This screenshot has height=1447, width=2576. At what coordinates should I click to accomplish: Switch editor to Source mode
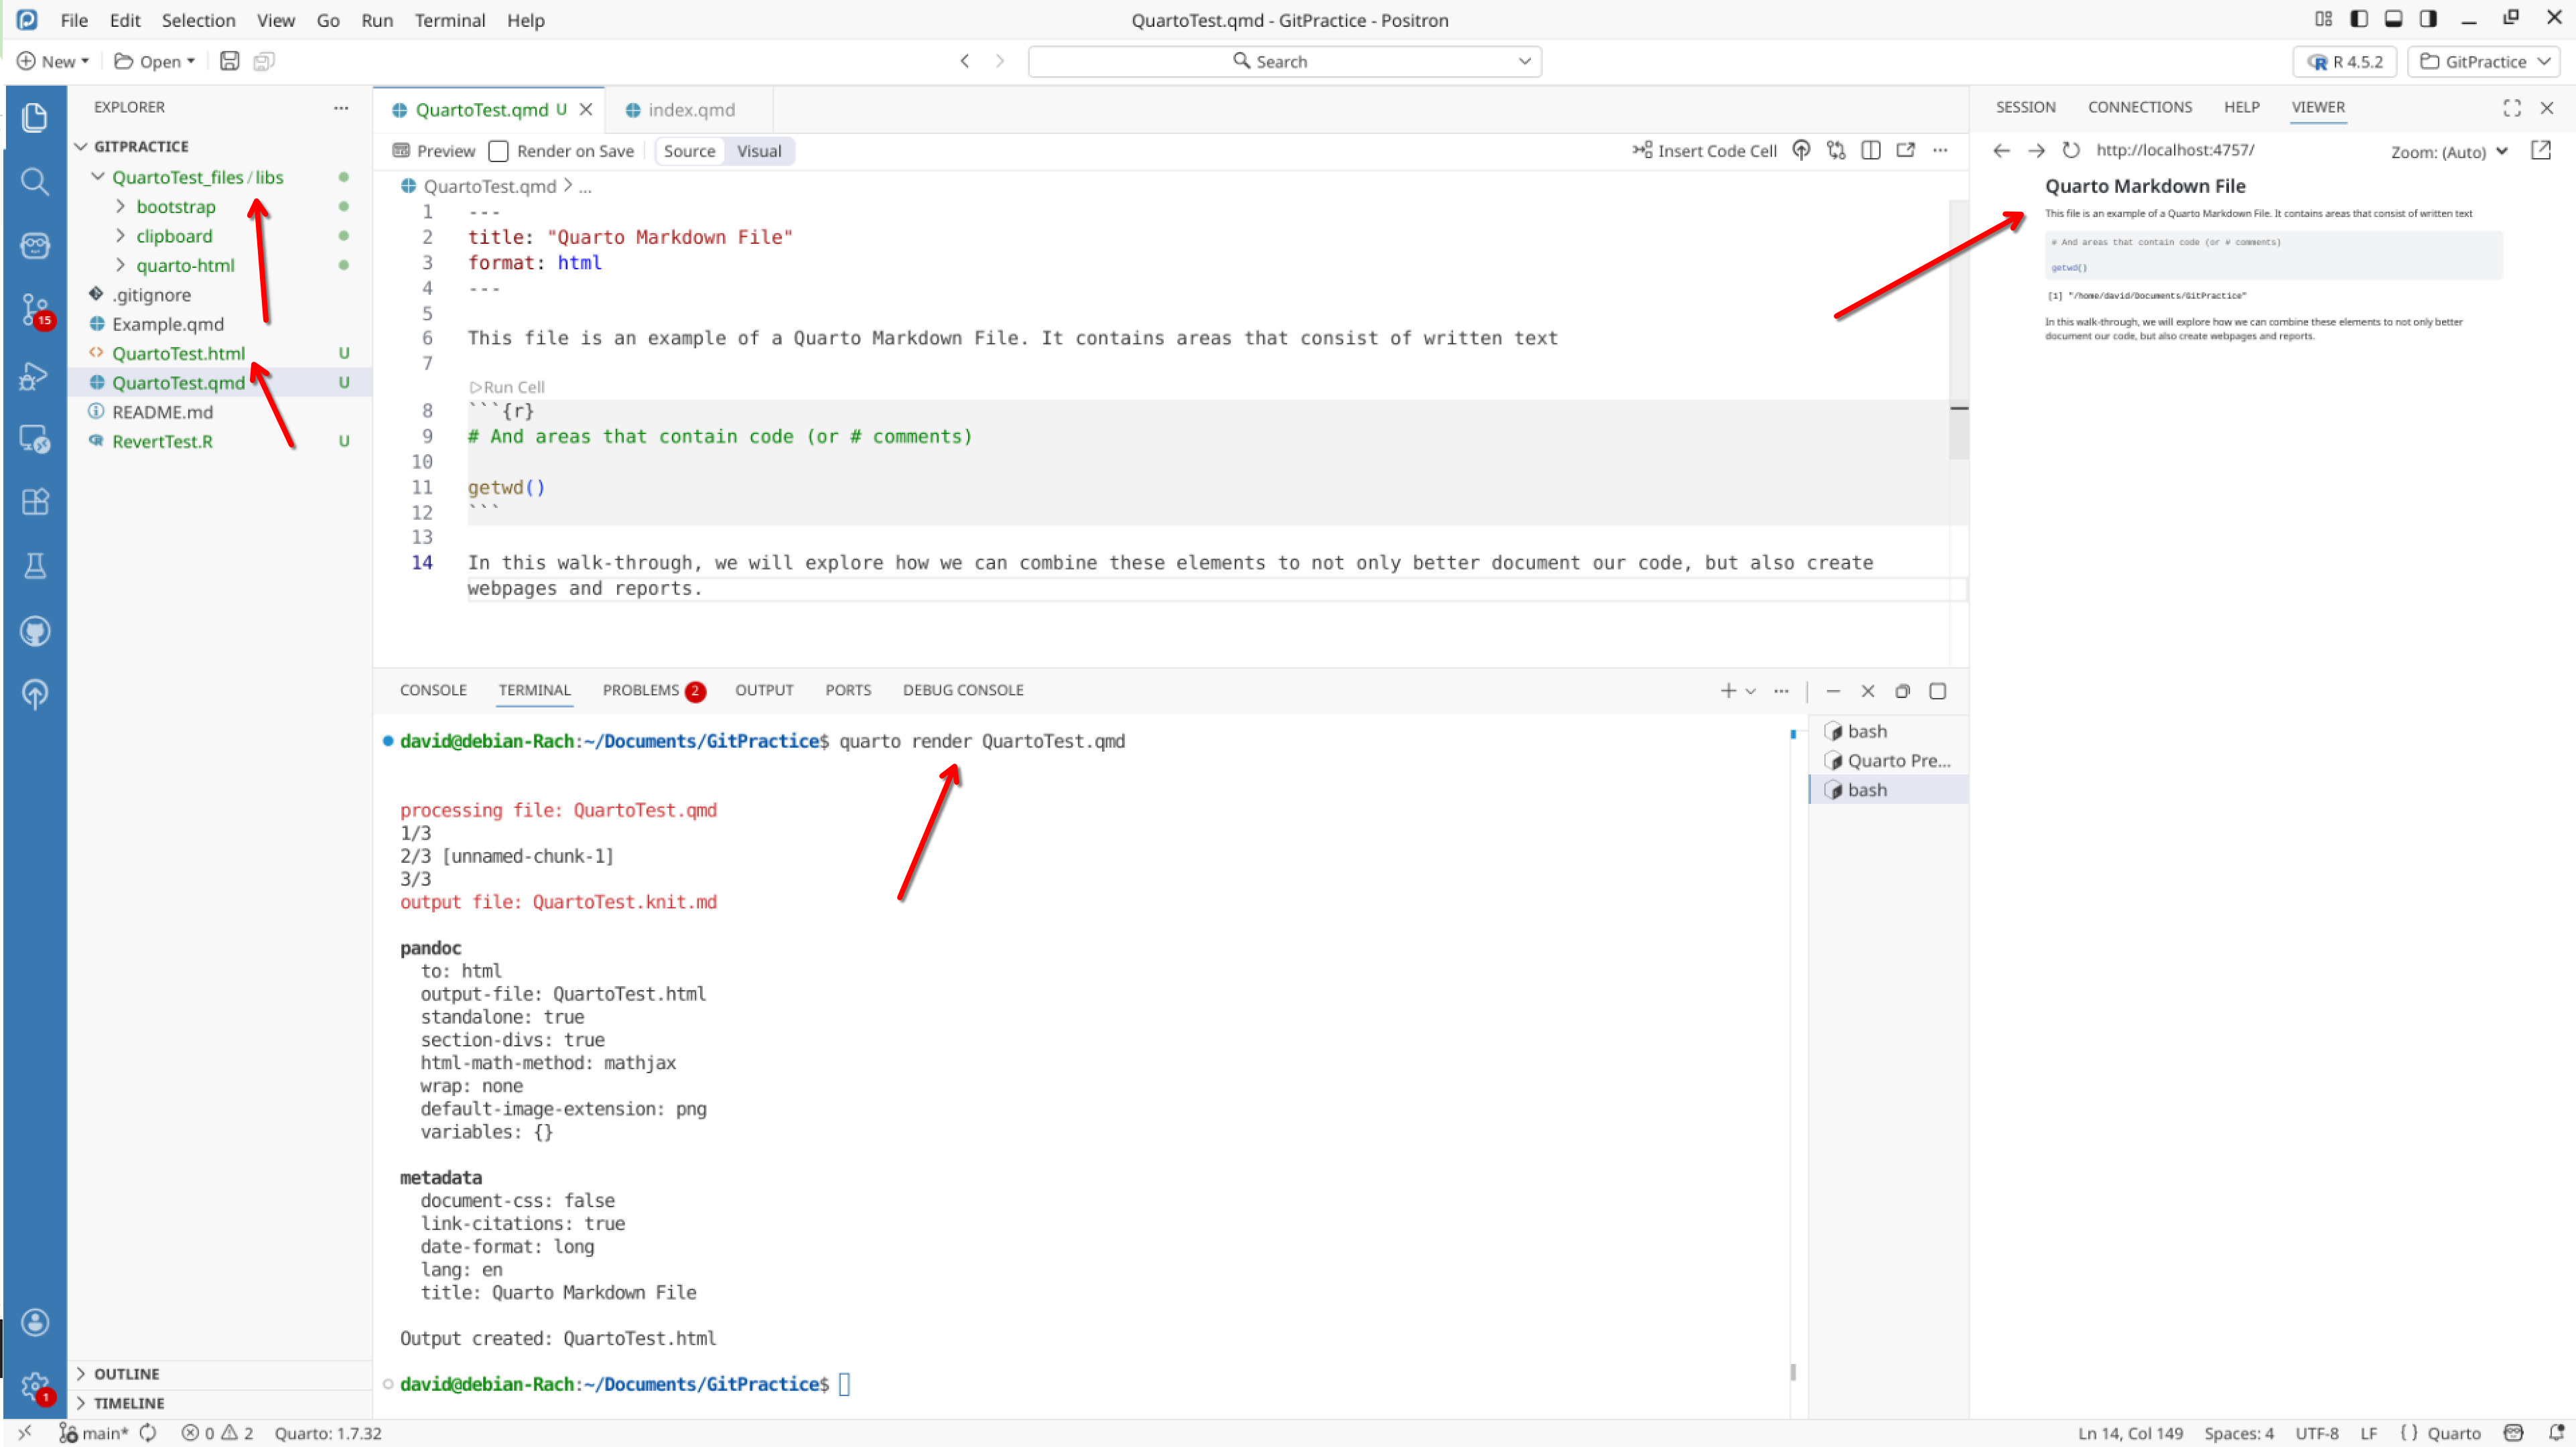click(x=689, y=151)
